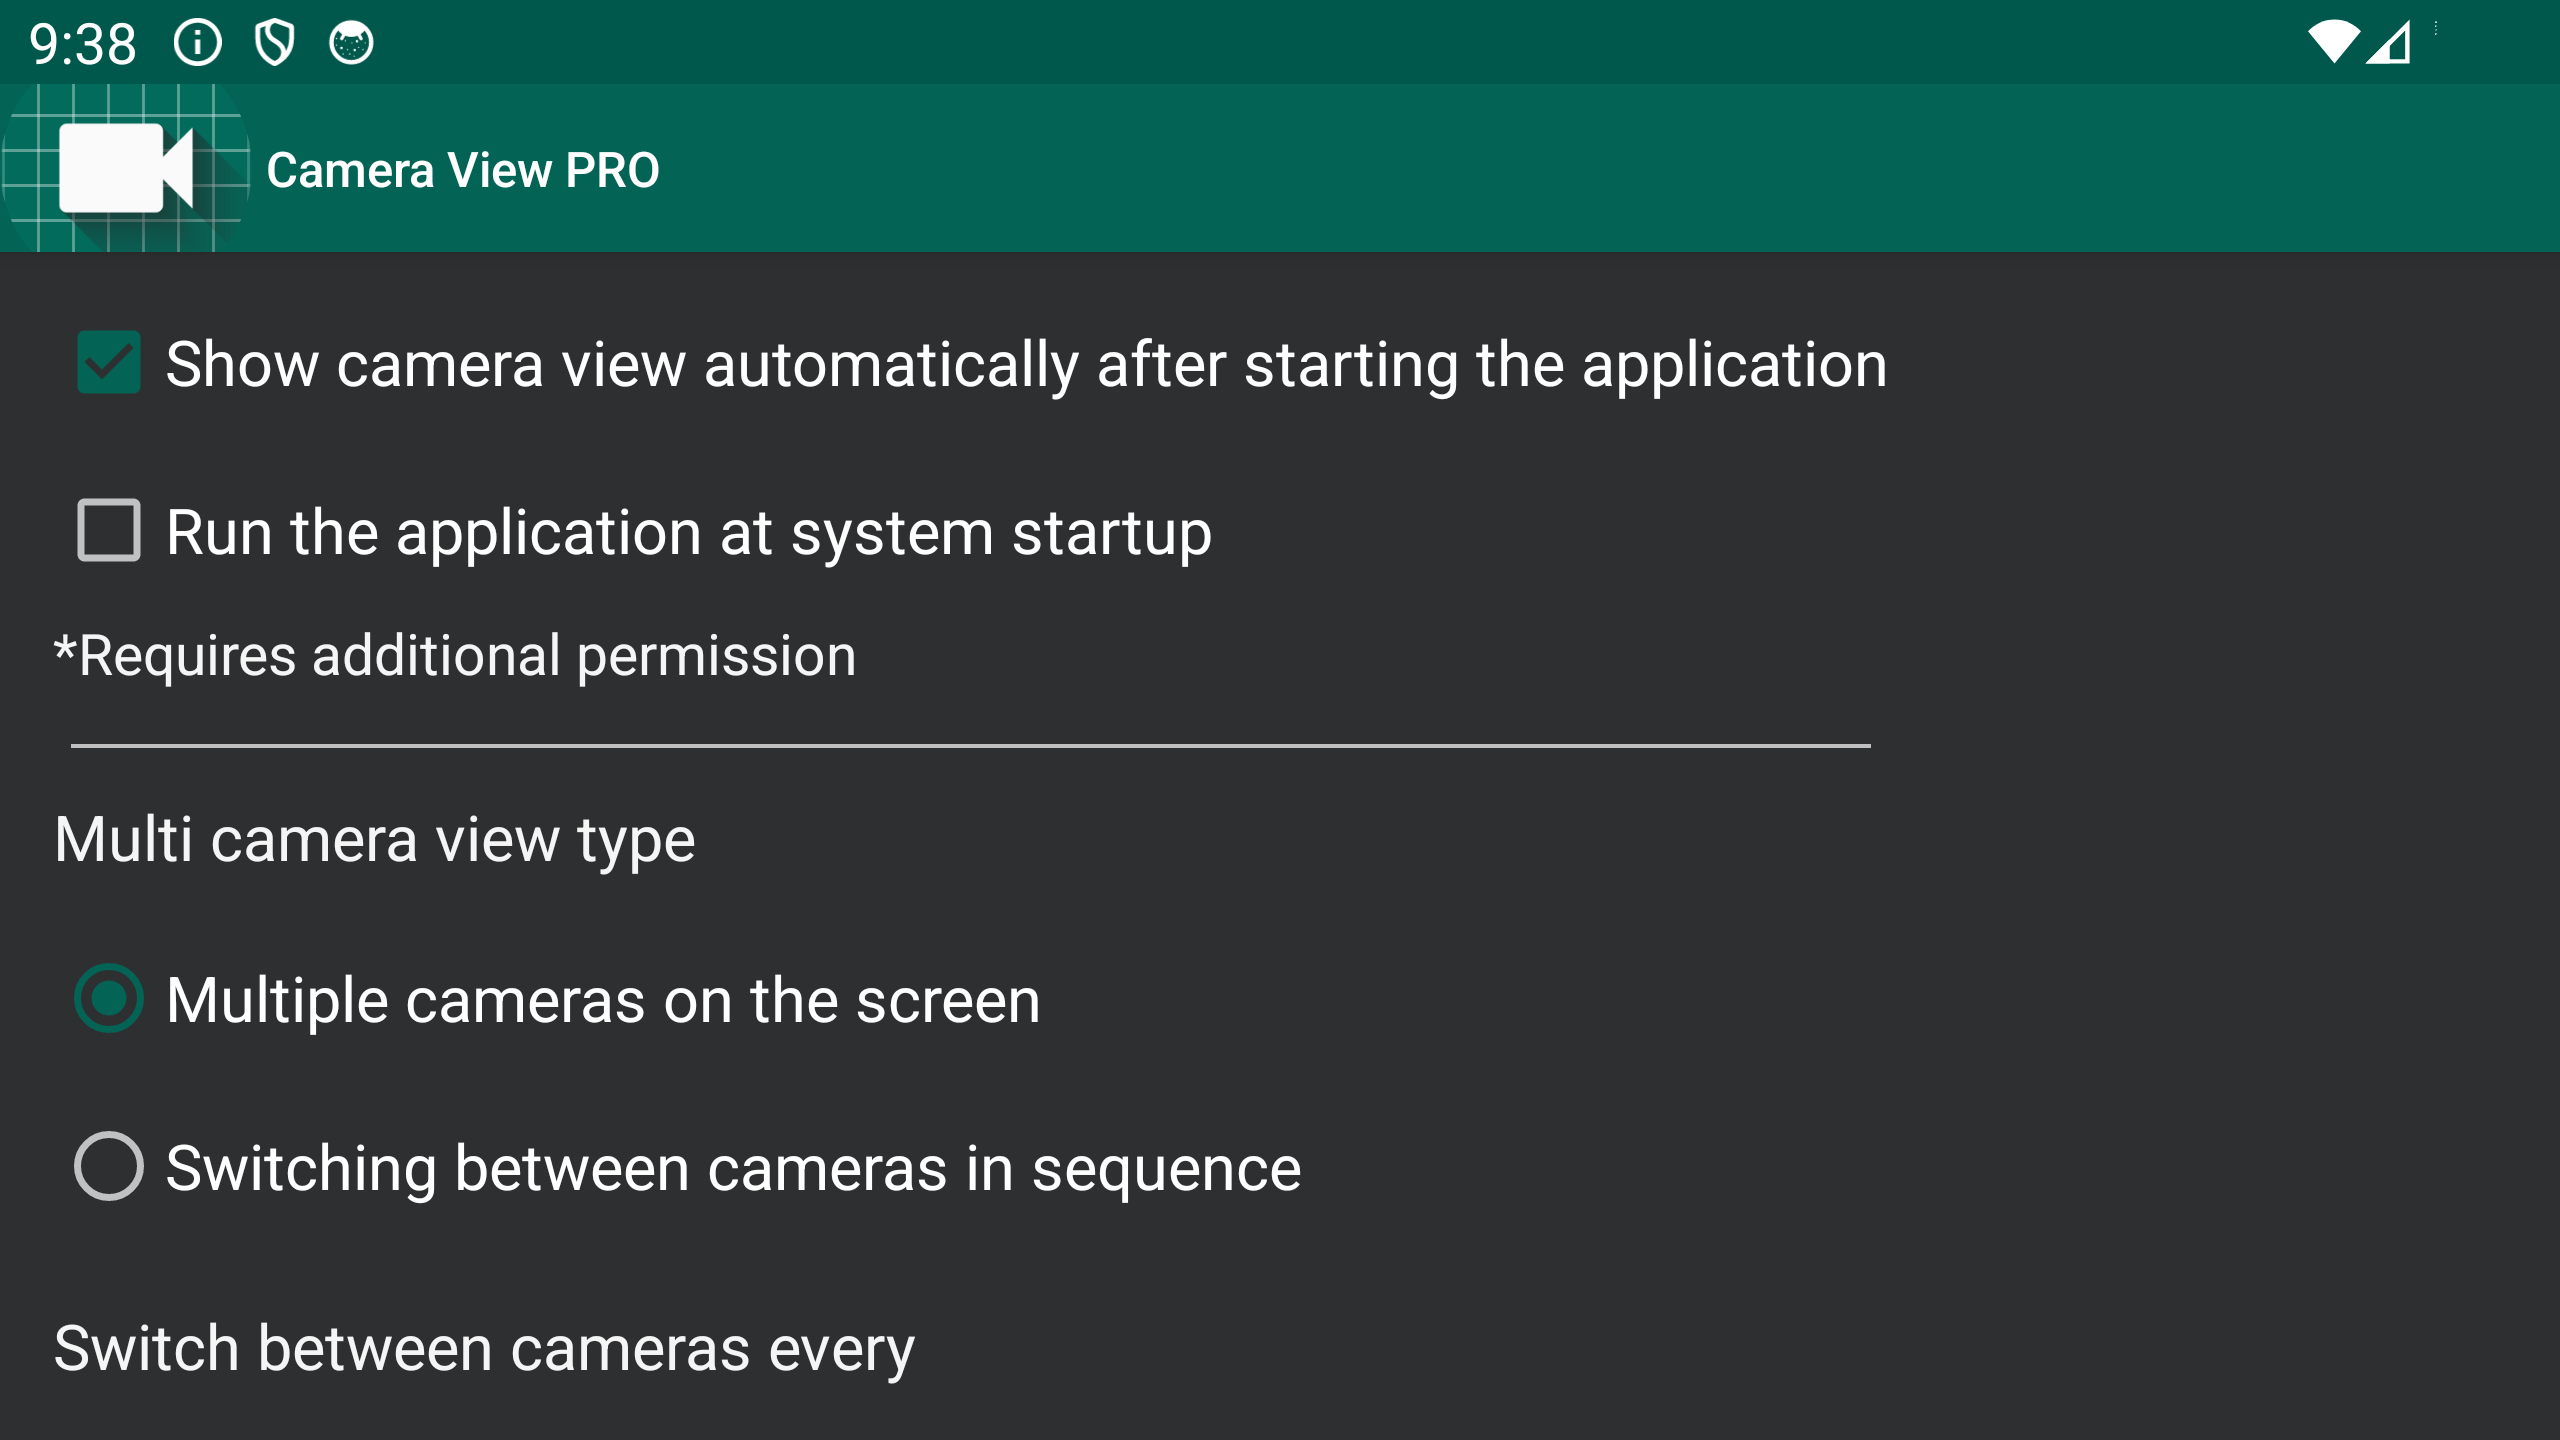
Task: Click the 'Camera View PRO' title text
Action: 463,170
